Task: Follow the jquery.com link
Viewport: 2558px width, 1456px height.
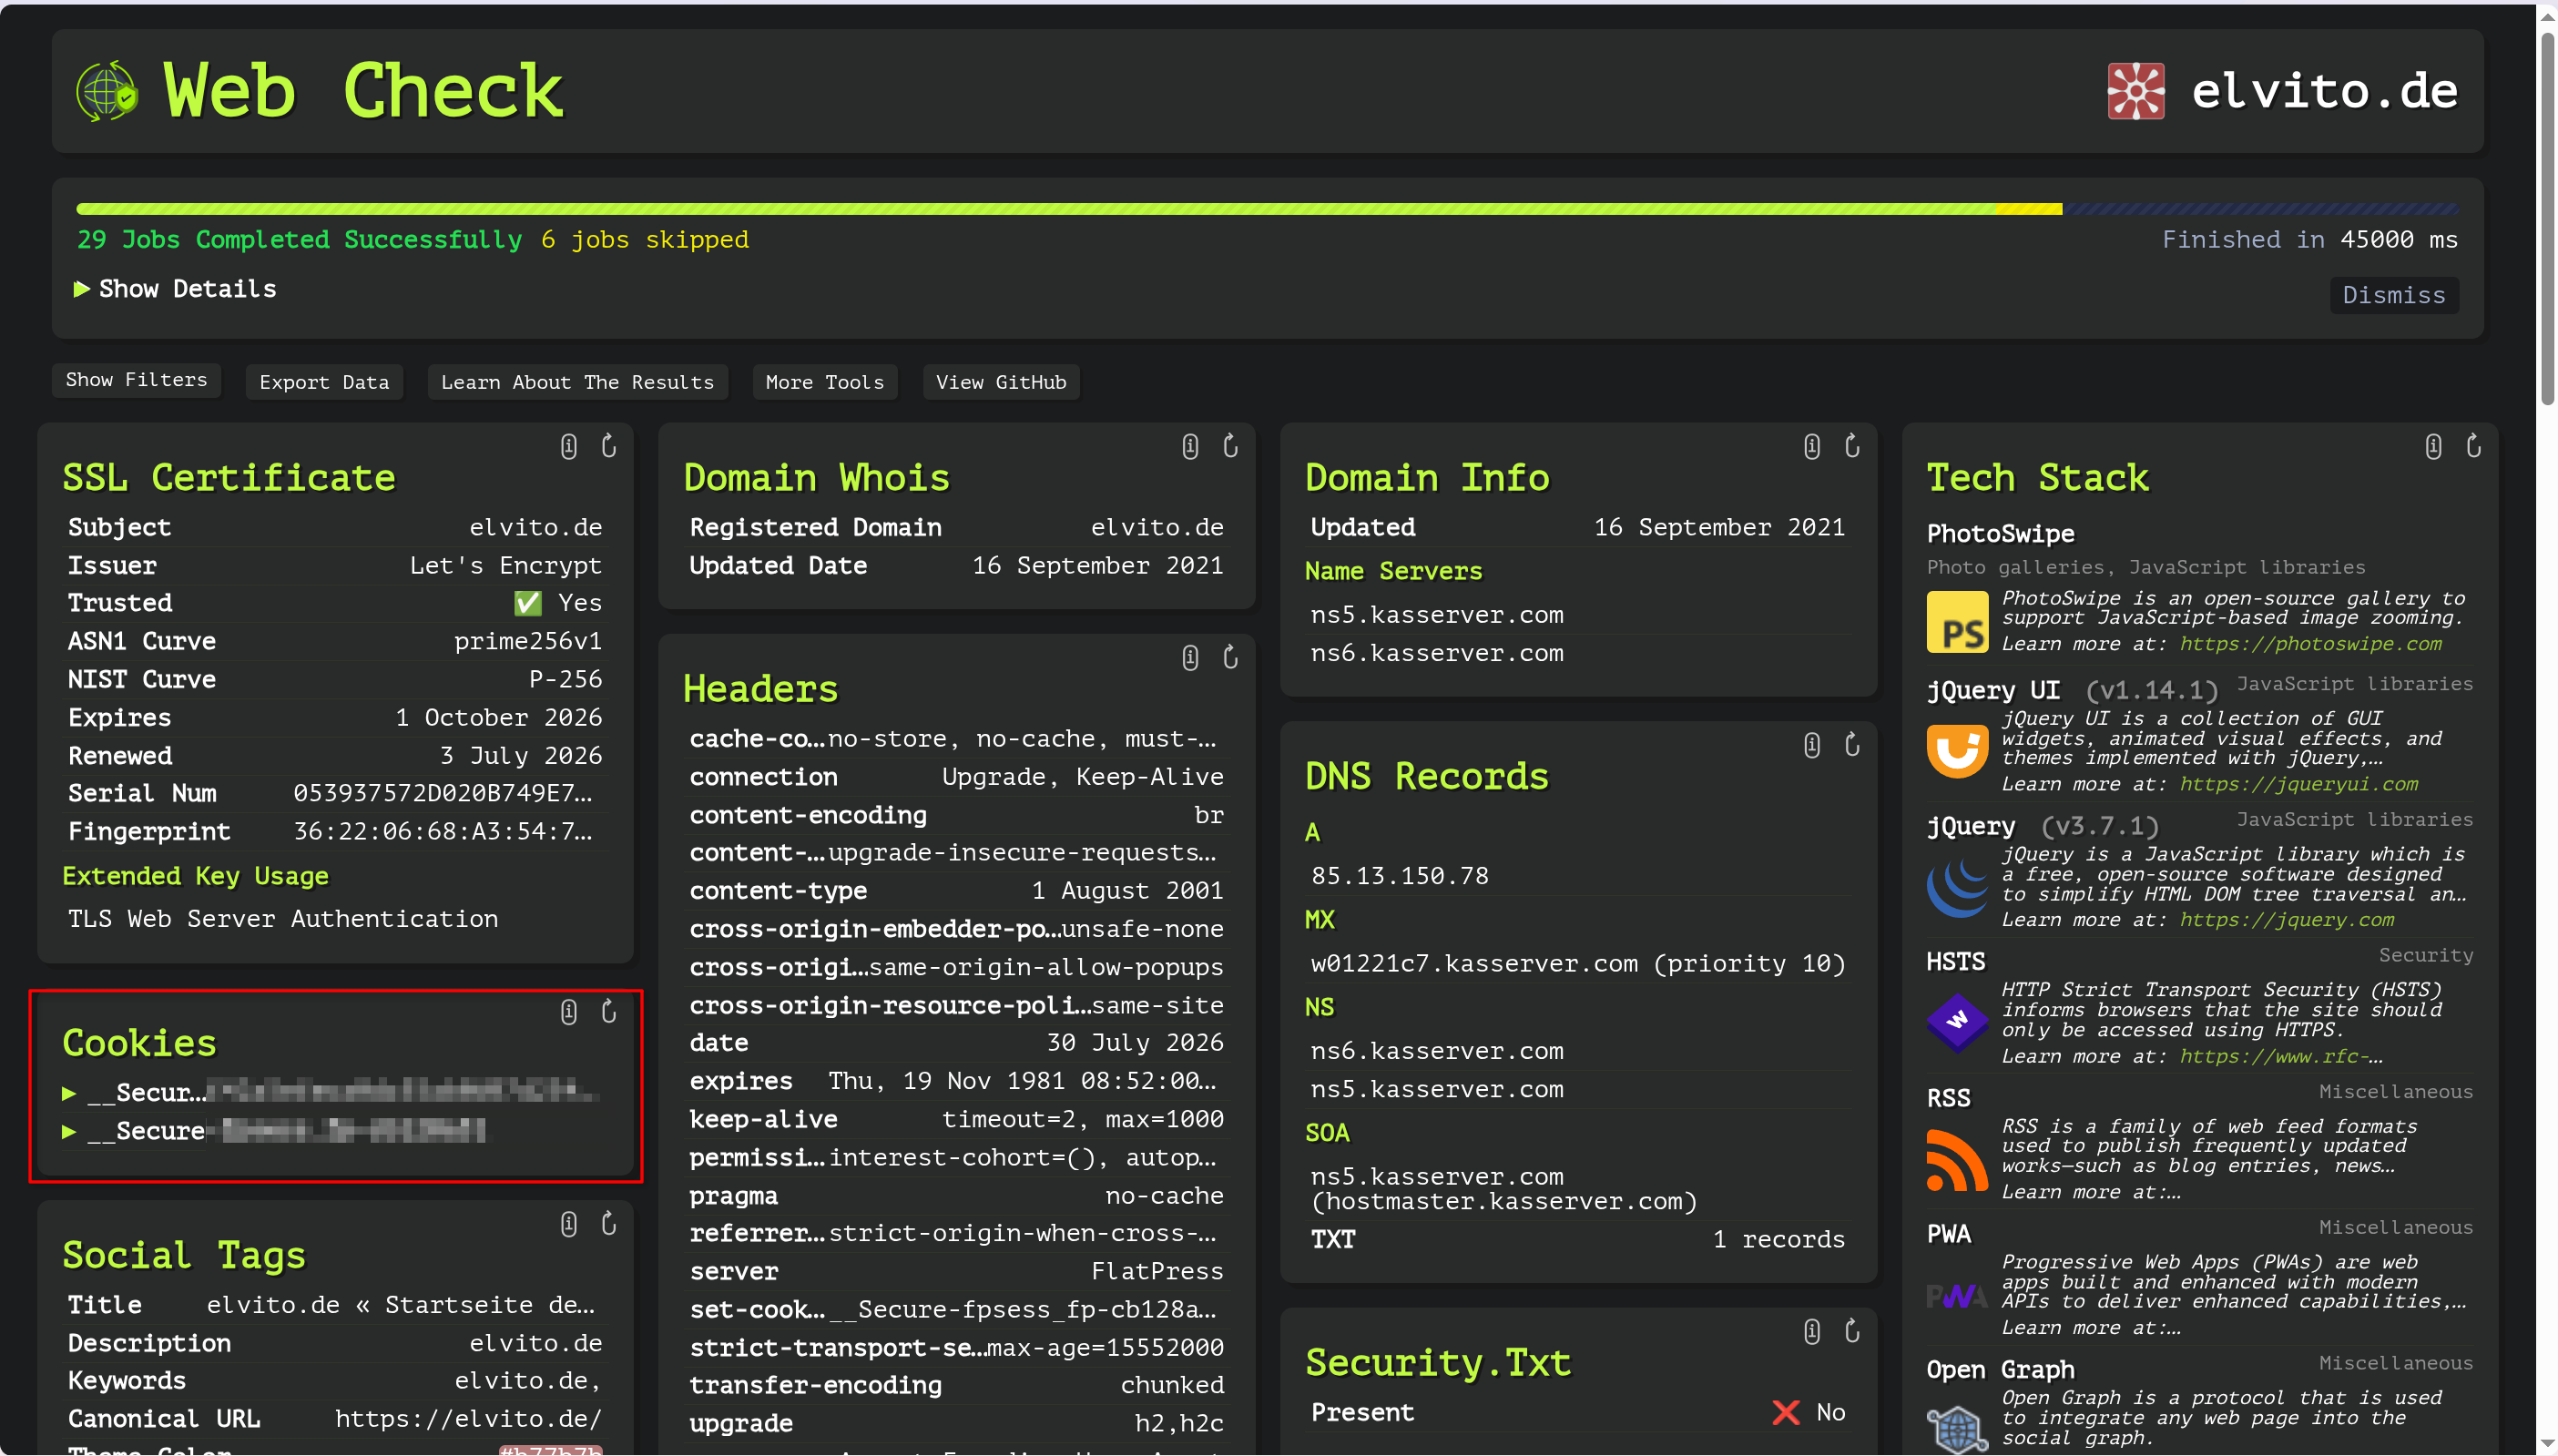Action: pyautogui.click(x=2287, y=920)
